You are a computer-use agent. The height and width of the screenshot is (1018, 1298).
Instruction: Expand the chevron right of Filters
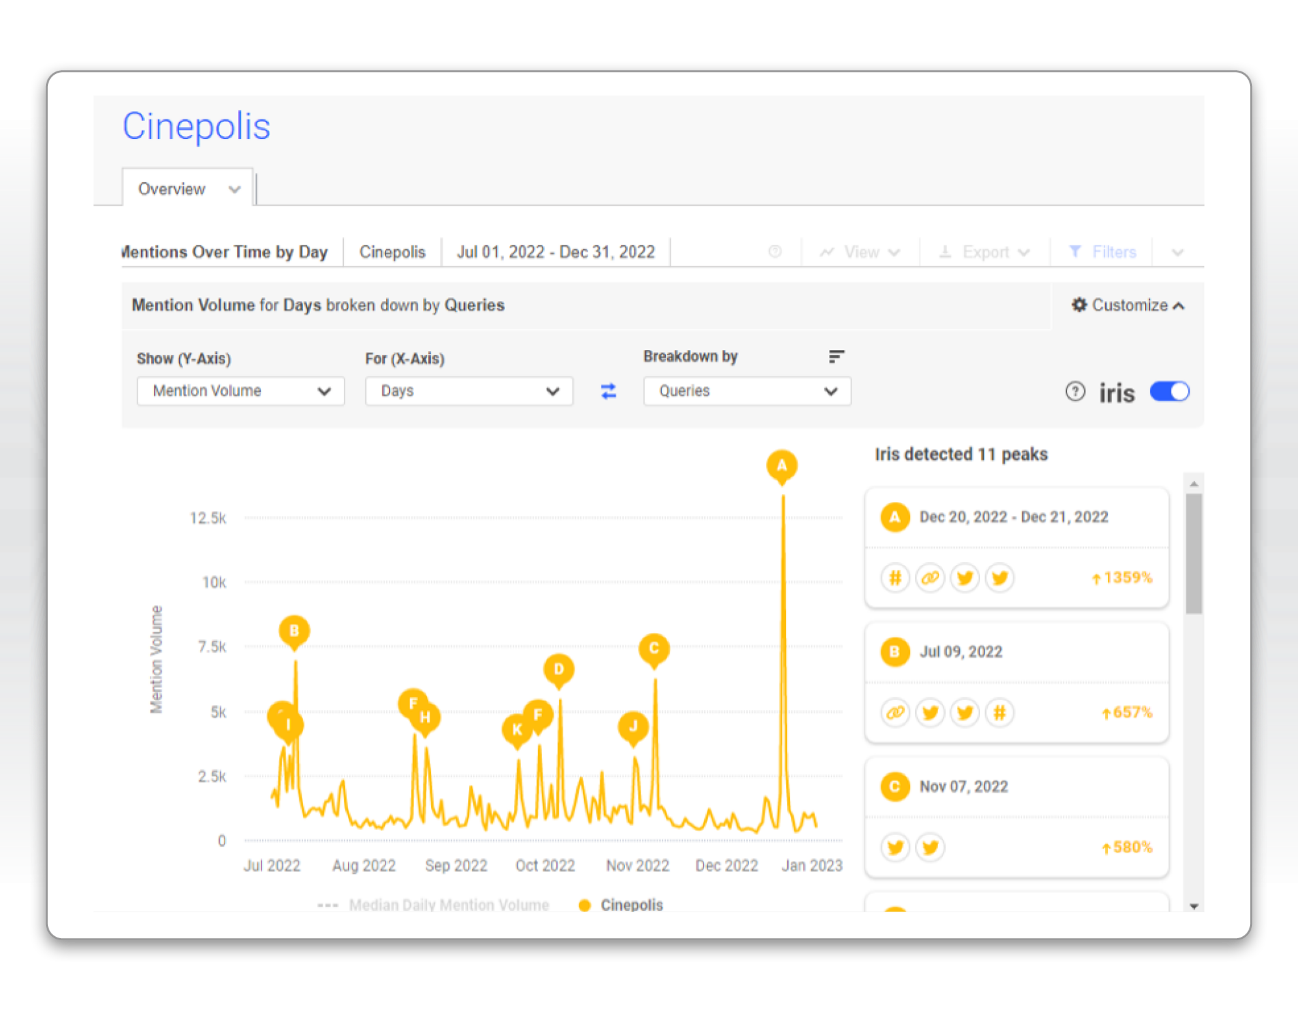pyautogui.click(x=1178, y=252)
